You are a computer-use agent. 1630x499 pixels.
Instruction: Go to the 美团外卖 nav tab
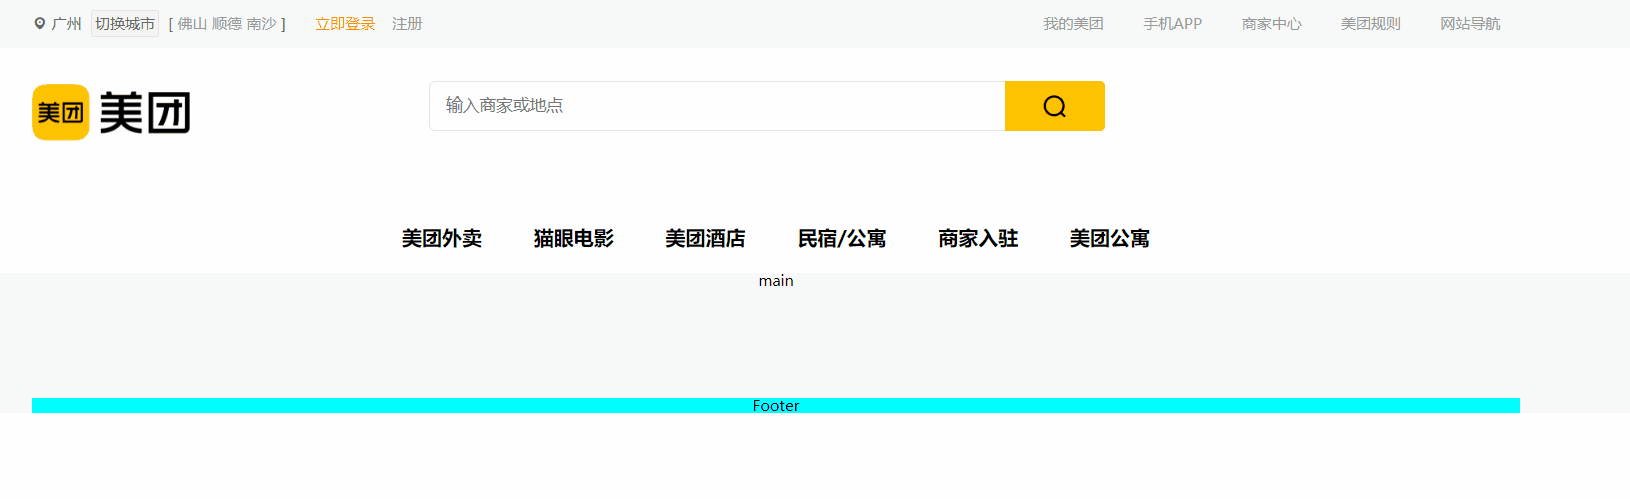point(442,238)
